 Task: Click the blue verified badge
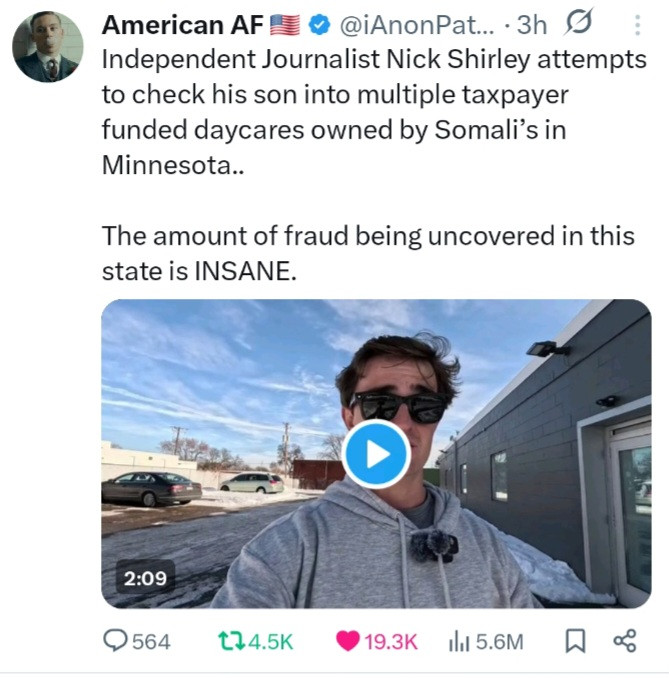point(319,23)
